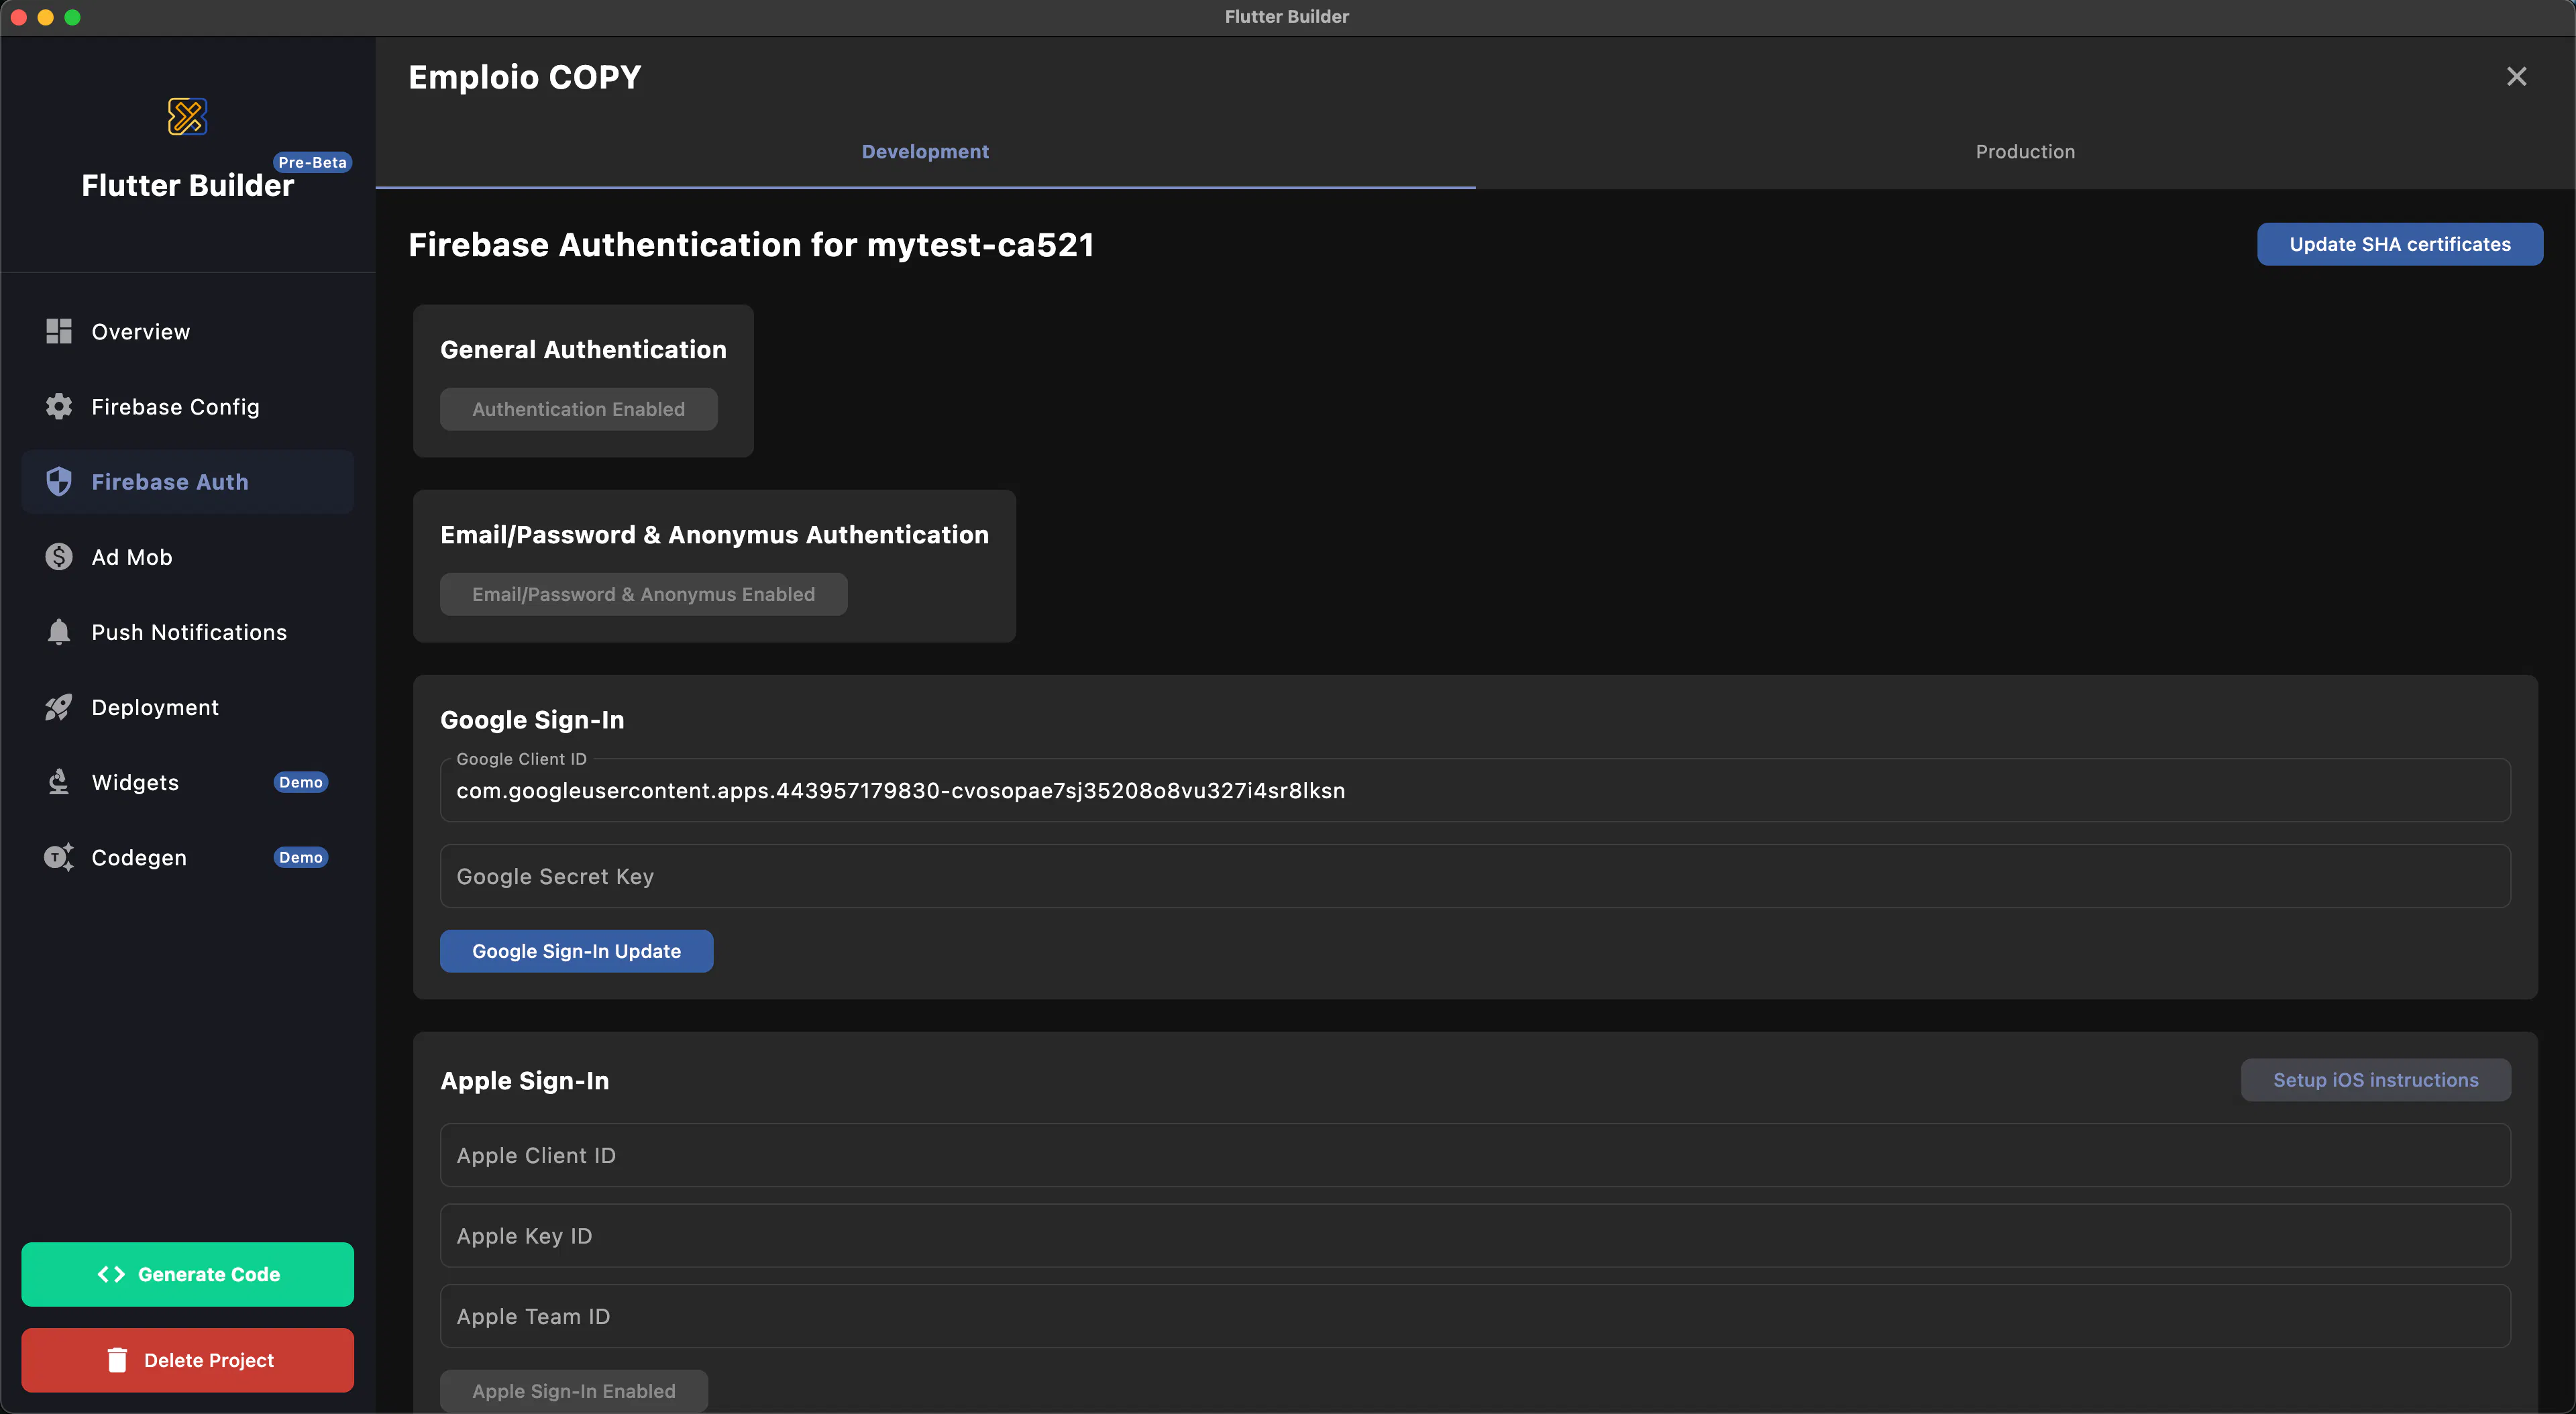Click the Apple Sign-In section heading
Viewport: 2576px width, 1414px height.
(524, 1081)
